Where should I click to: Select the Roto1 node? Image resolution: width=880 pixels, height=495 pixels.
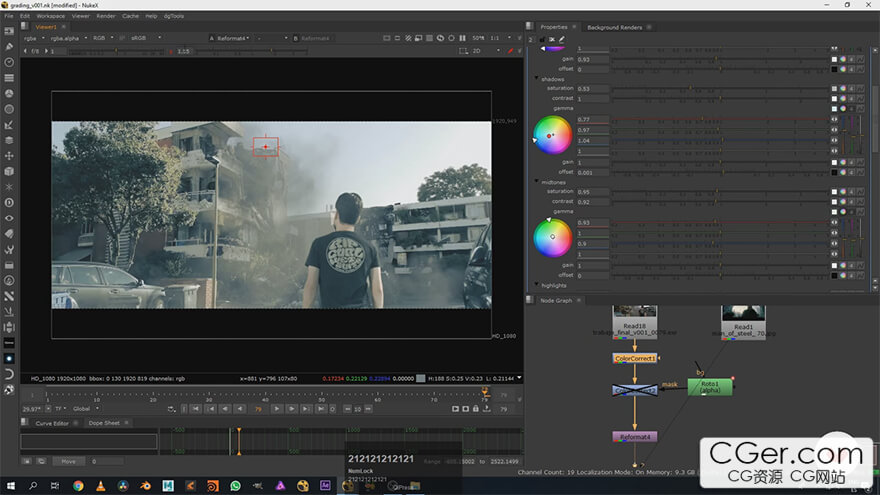coord(710,387)
